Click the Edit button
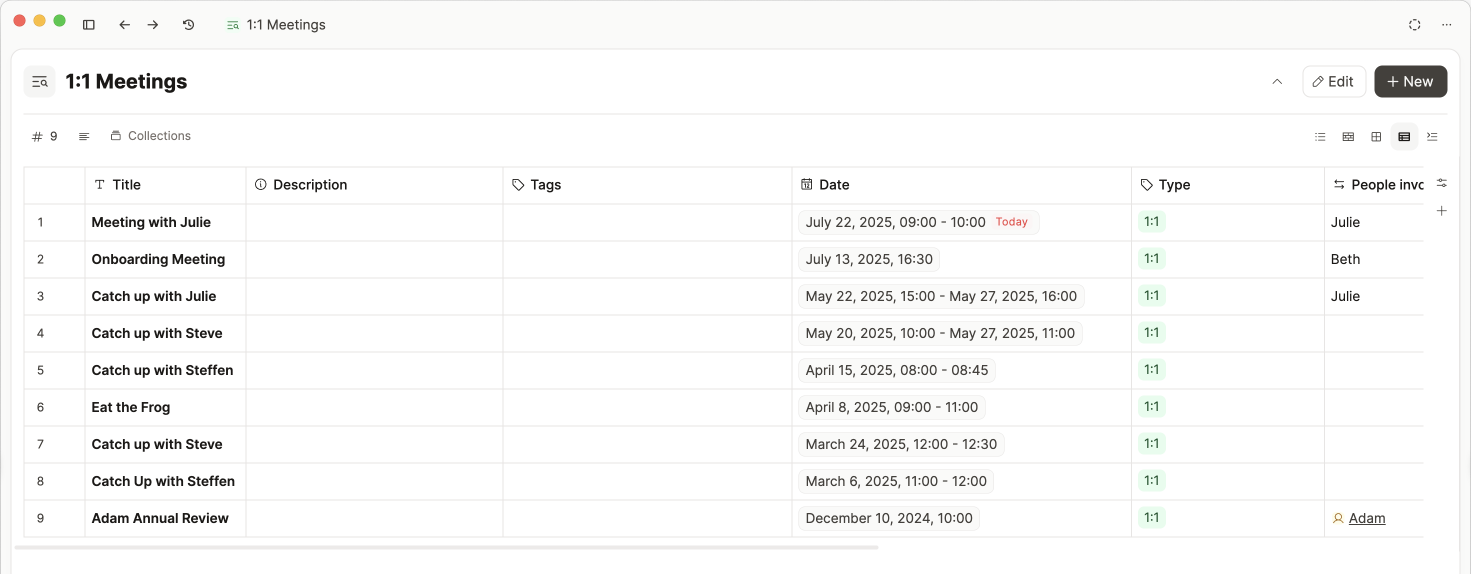 tap(1333, 82)
